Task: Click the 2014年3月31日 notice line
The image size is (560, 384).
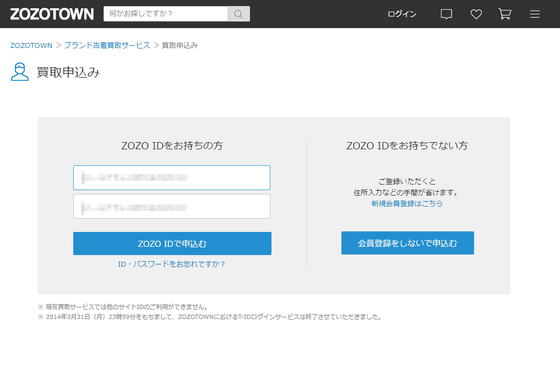Action: (x=210, y=317)
